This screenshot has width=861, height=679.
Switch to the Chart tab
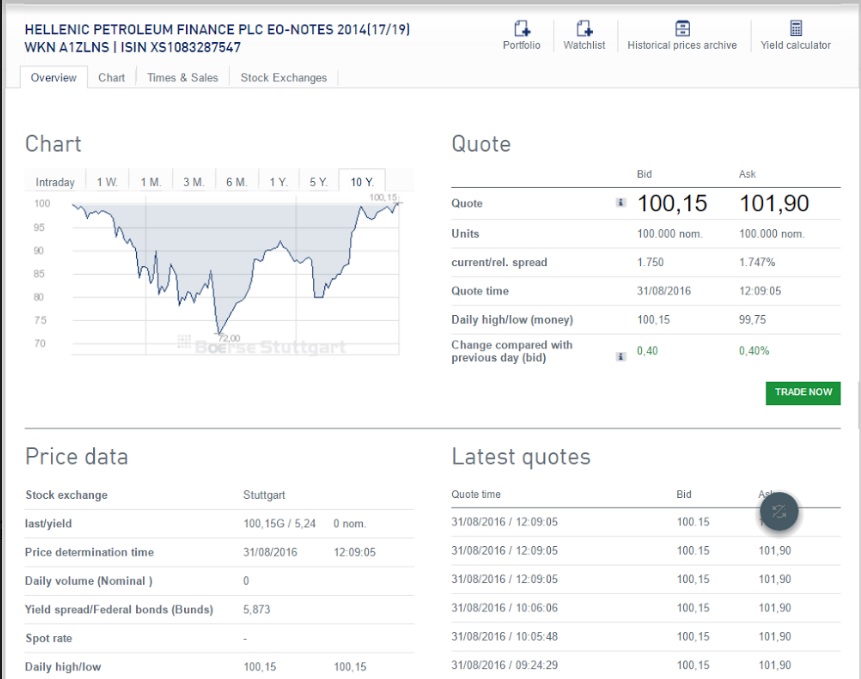pos(111,78)
